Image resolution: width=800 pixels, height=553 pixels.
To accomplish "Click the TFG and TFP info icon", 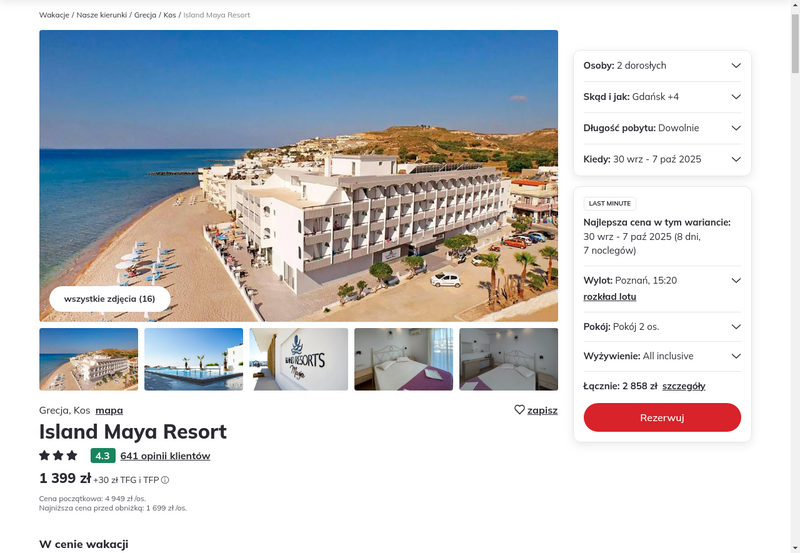I will 165,480.
